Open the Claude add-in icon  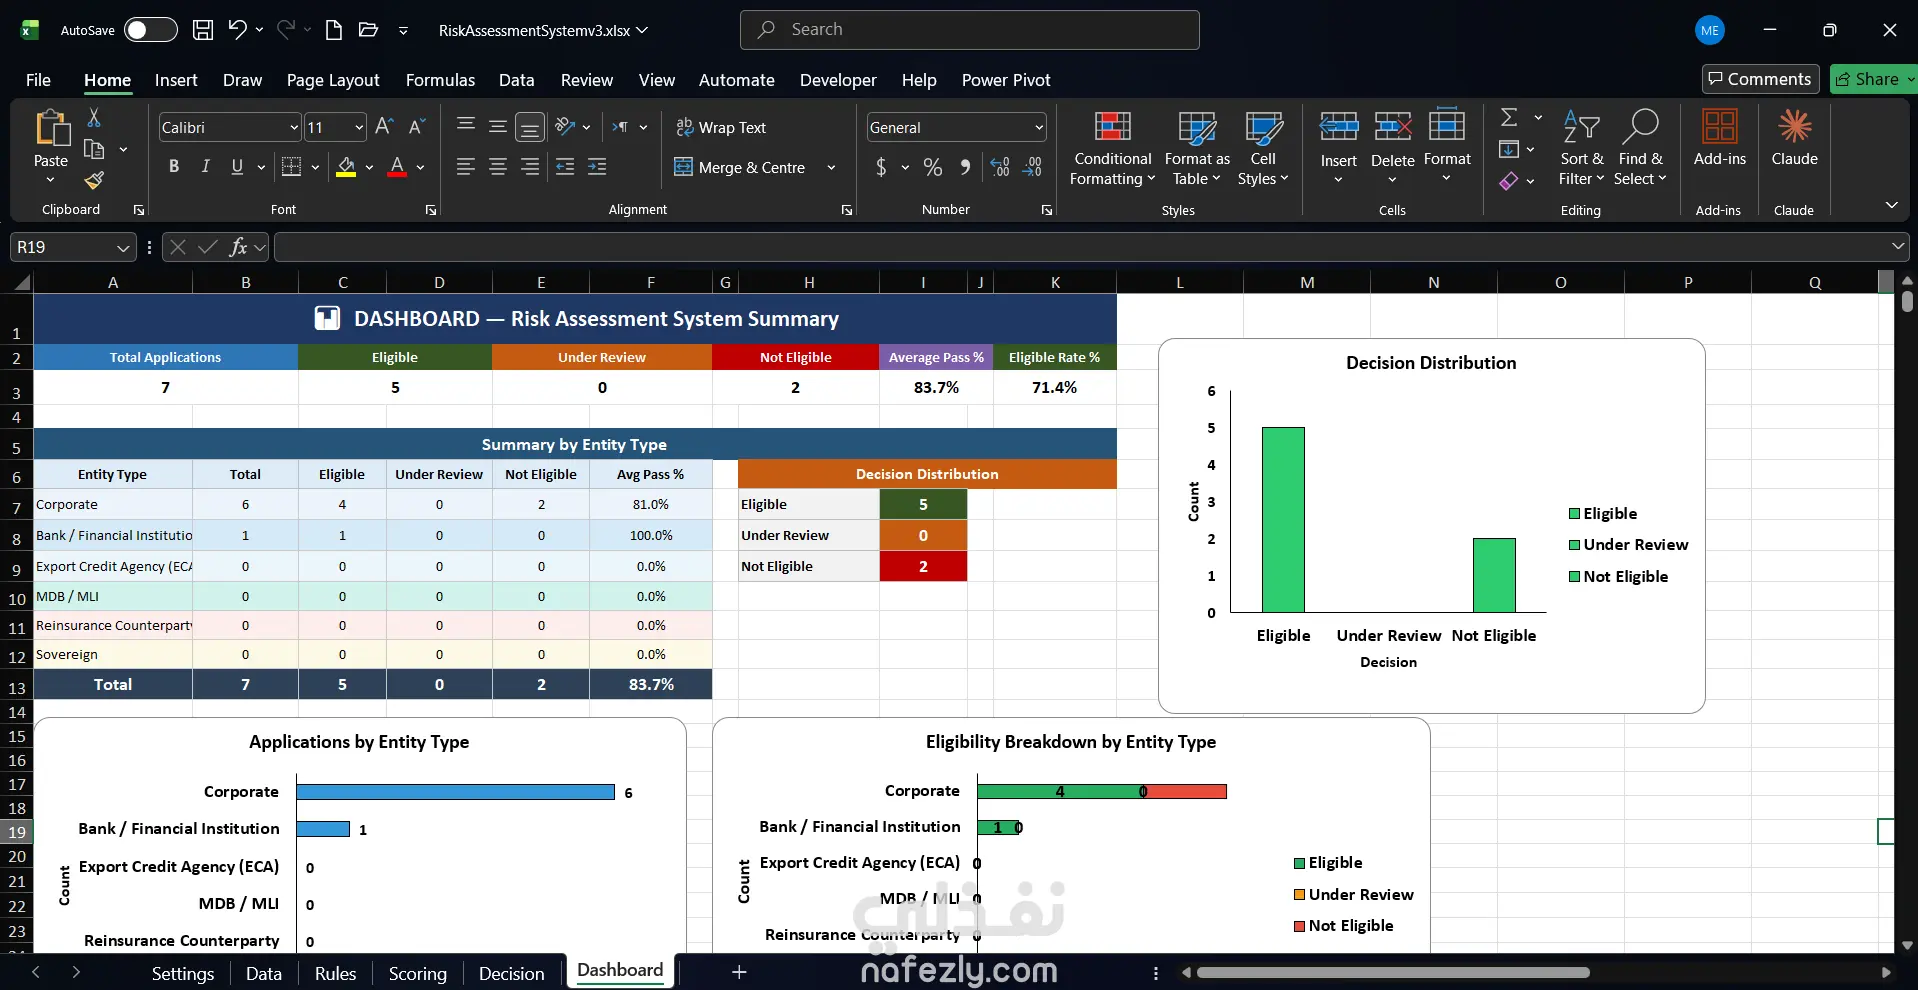[x=1794, y=126]
